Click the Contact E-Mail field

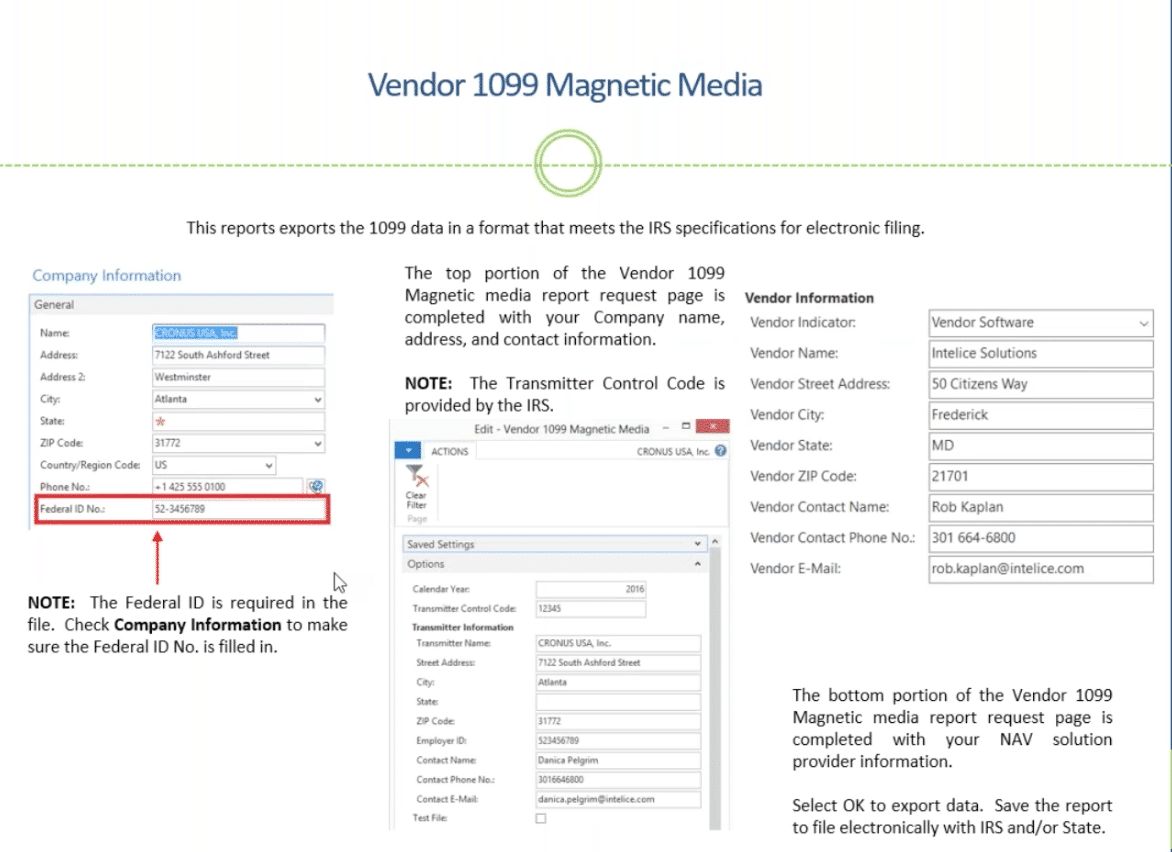coord(618,799)
